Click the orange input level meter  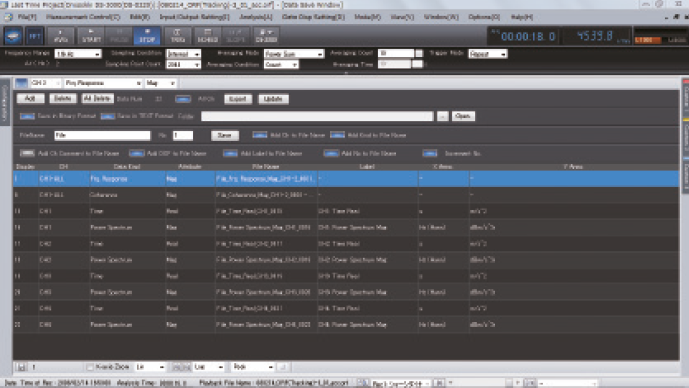pyautogui.click(x=648, y=40)
